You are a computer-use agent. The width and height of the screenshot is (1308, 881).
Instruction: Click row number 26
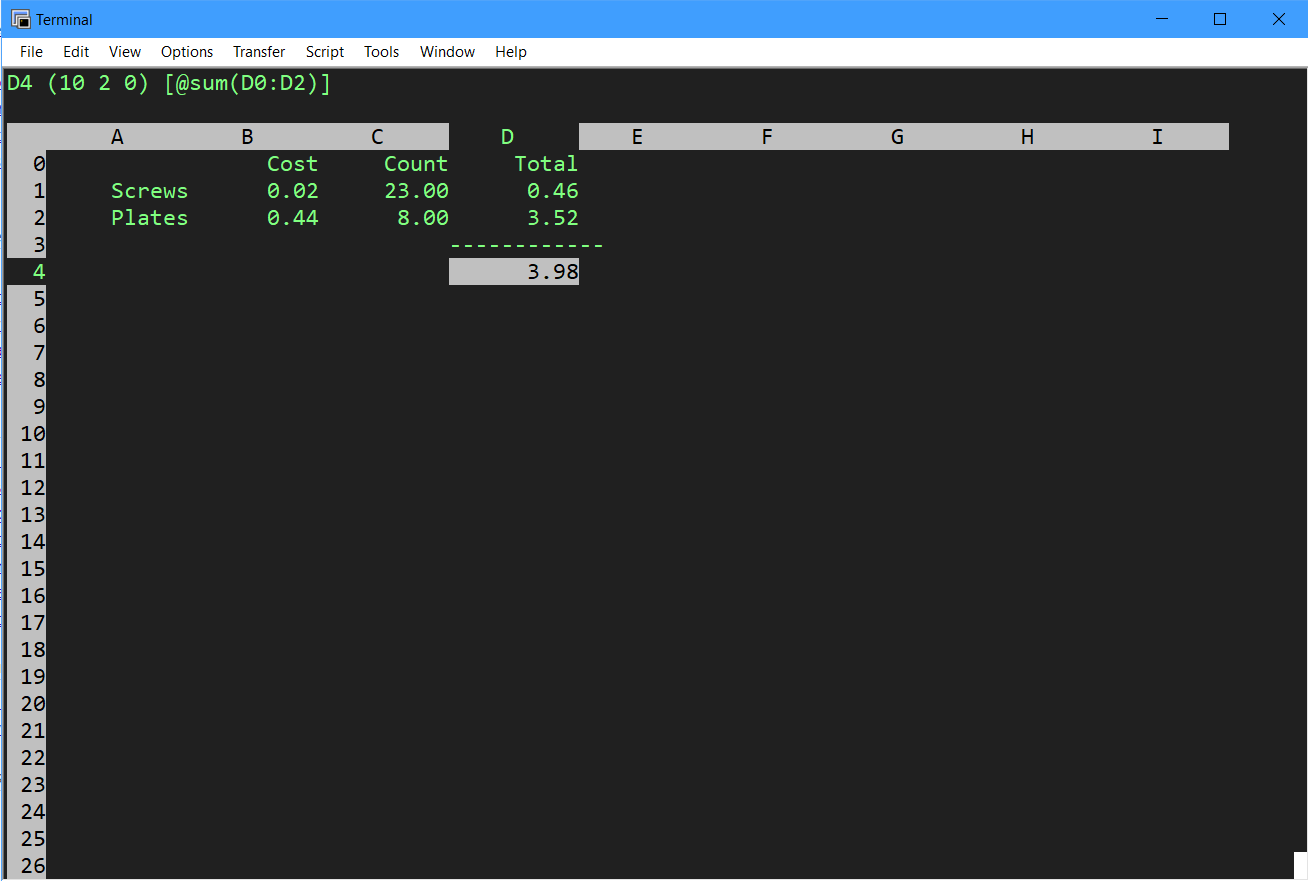[x=33, y=866]
